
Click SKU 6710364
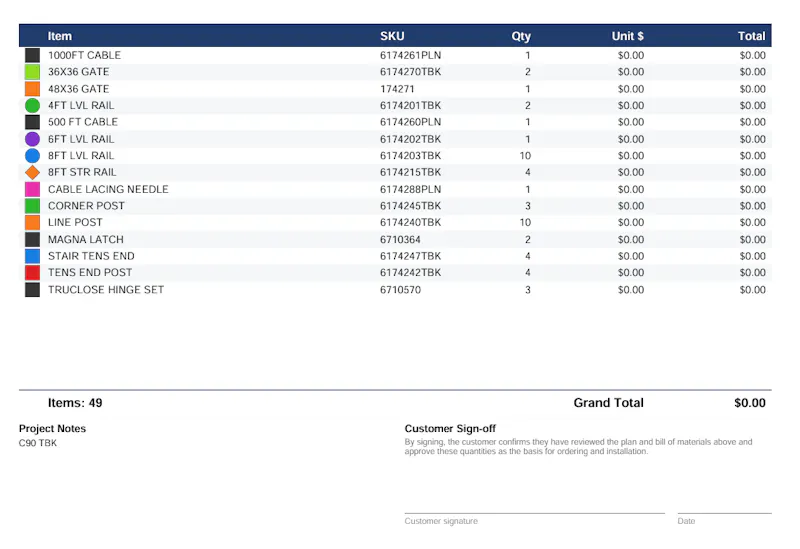pyautogui.click(x=400, y=239)
